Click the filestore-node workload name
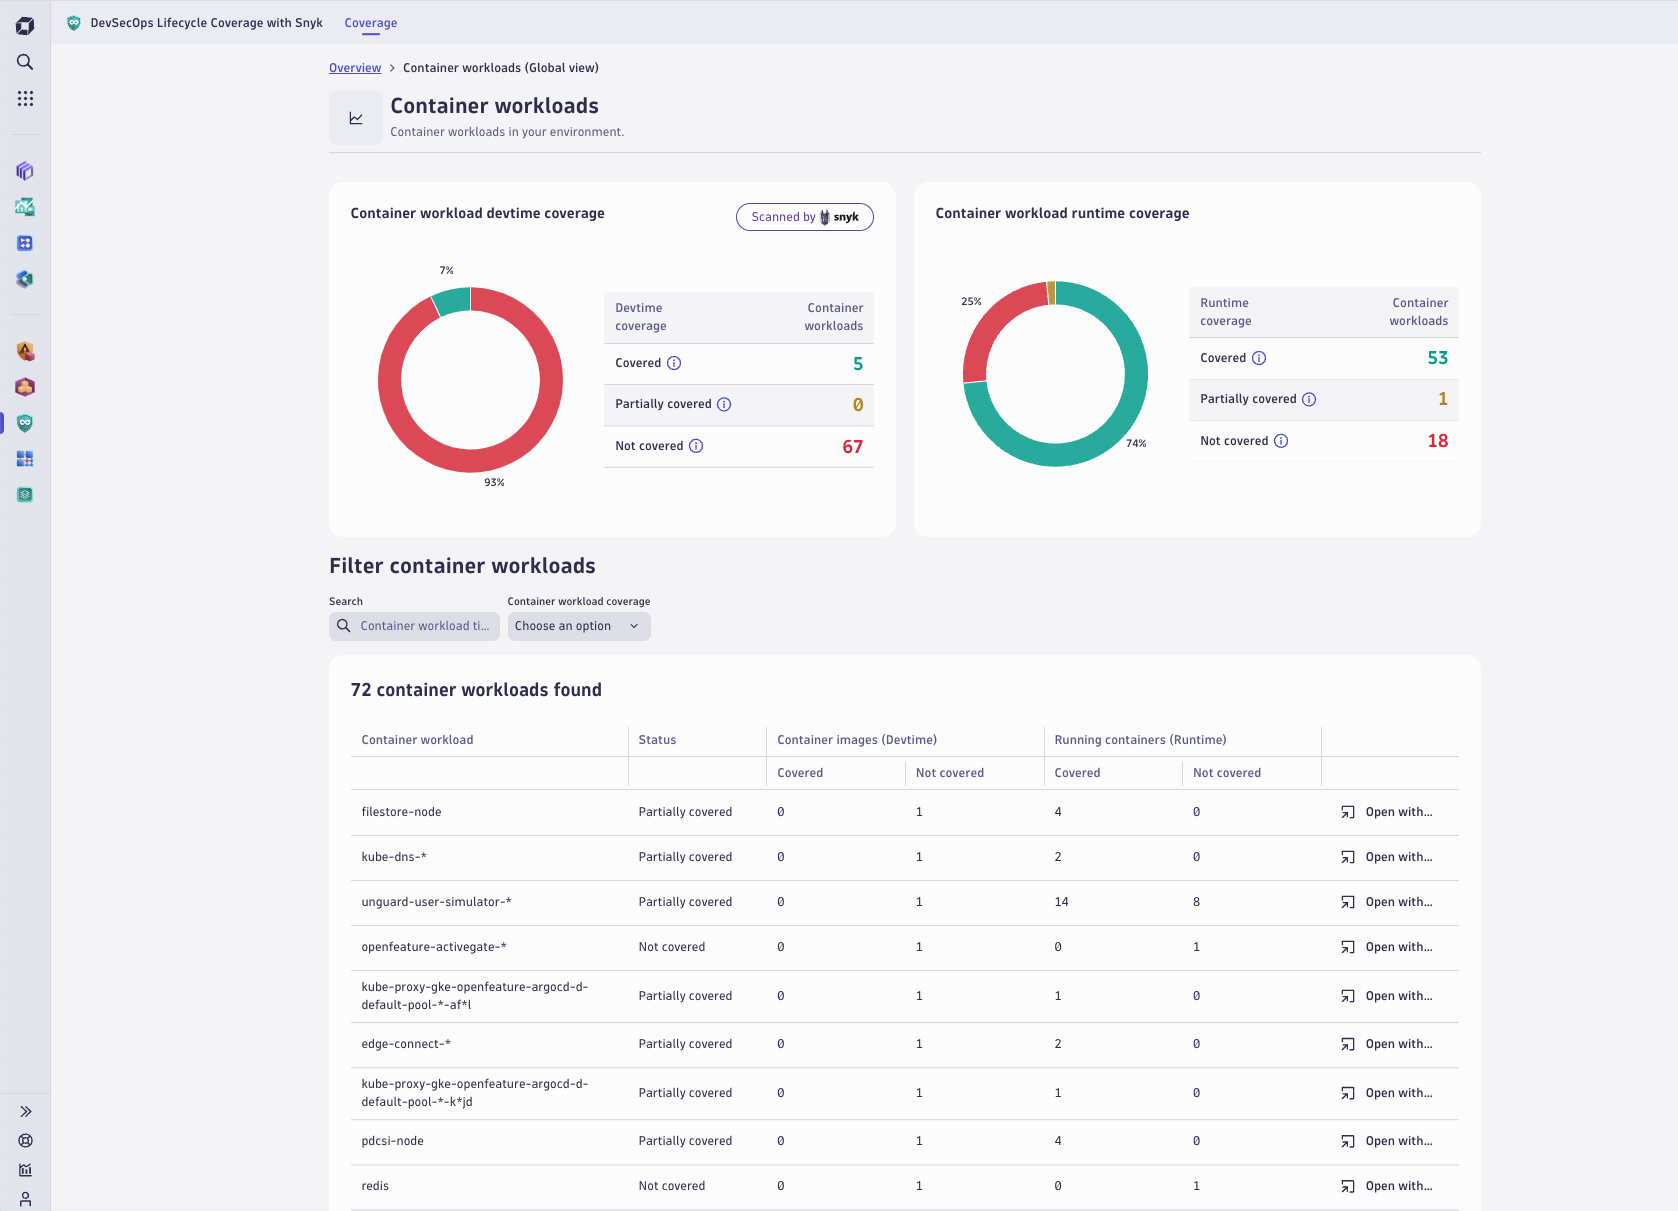This screenshot has height=1211, width=1678. pos(401,812)
